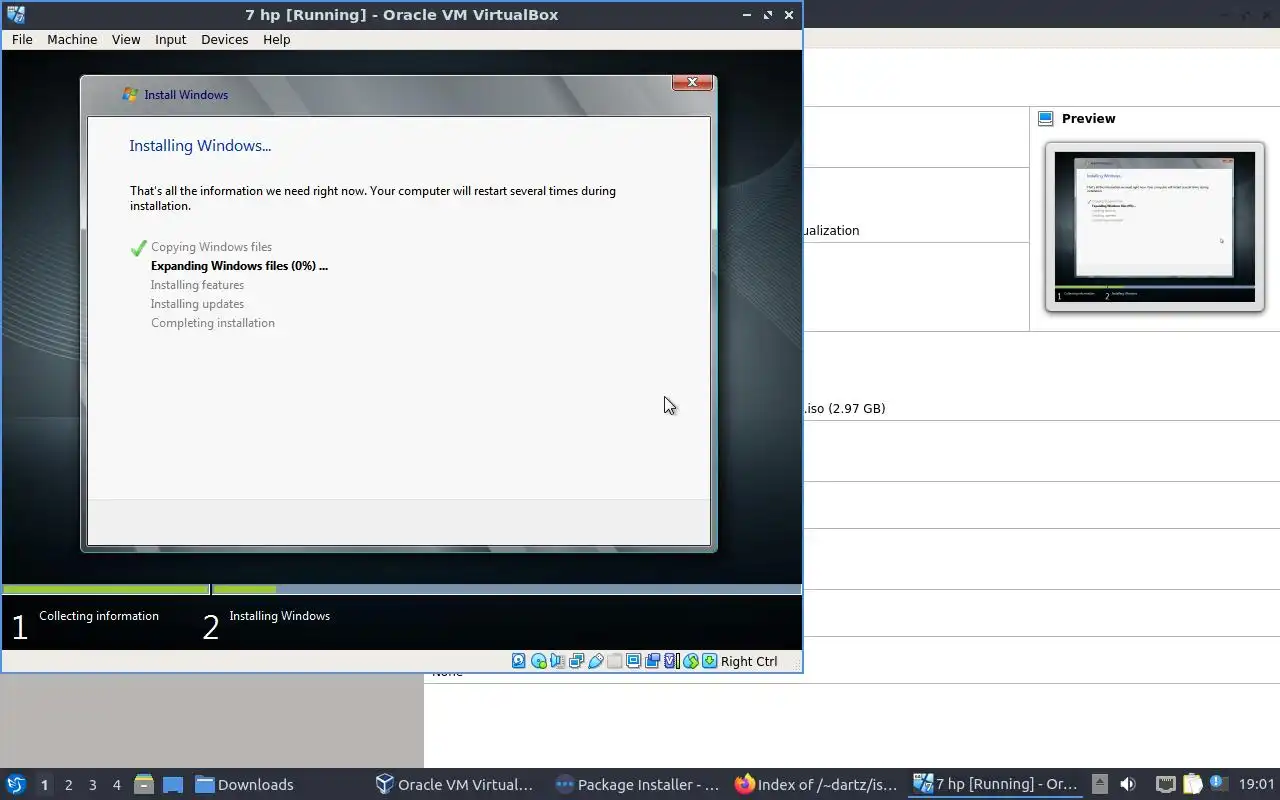The image size is (1280, 800).
Task: Click the Collecting information progress bar
Action: coord(105,589)
